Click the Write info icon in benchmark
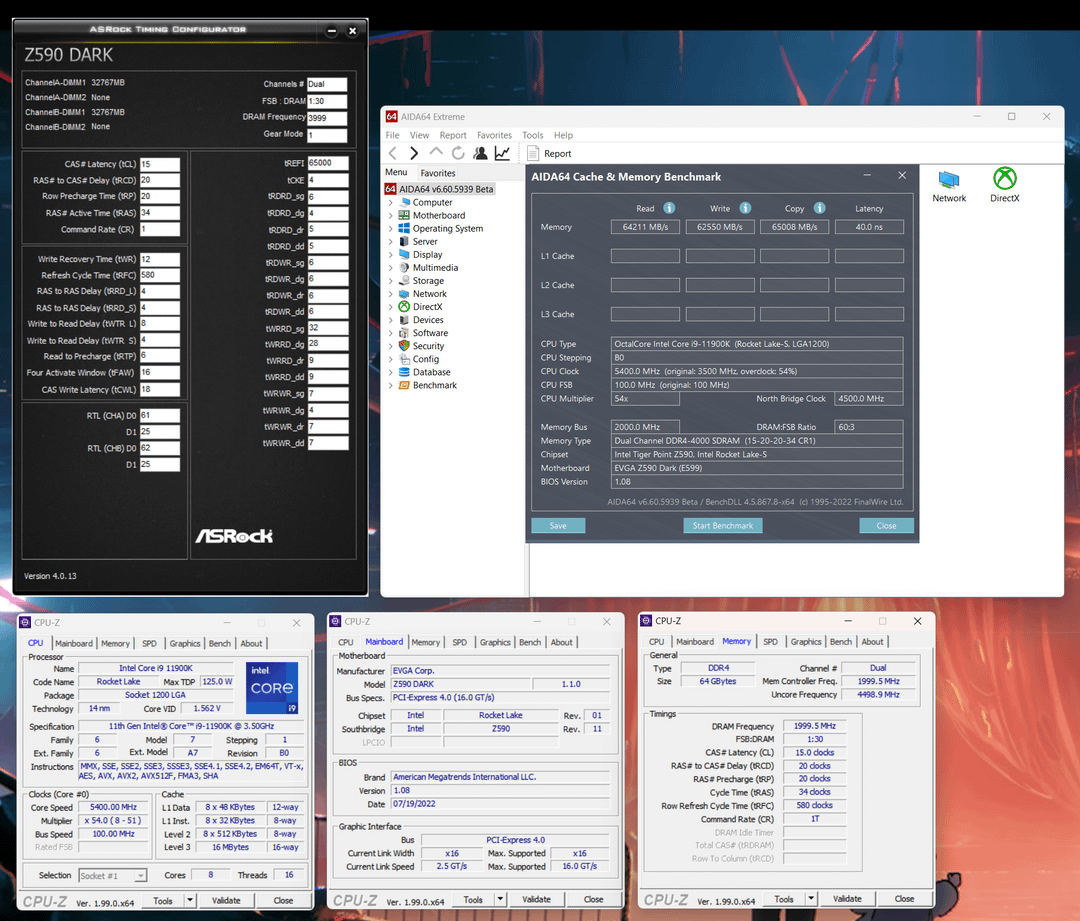 [x=745, y=208]
